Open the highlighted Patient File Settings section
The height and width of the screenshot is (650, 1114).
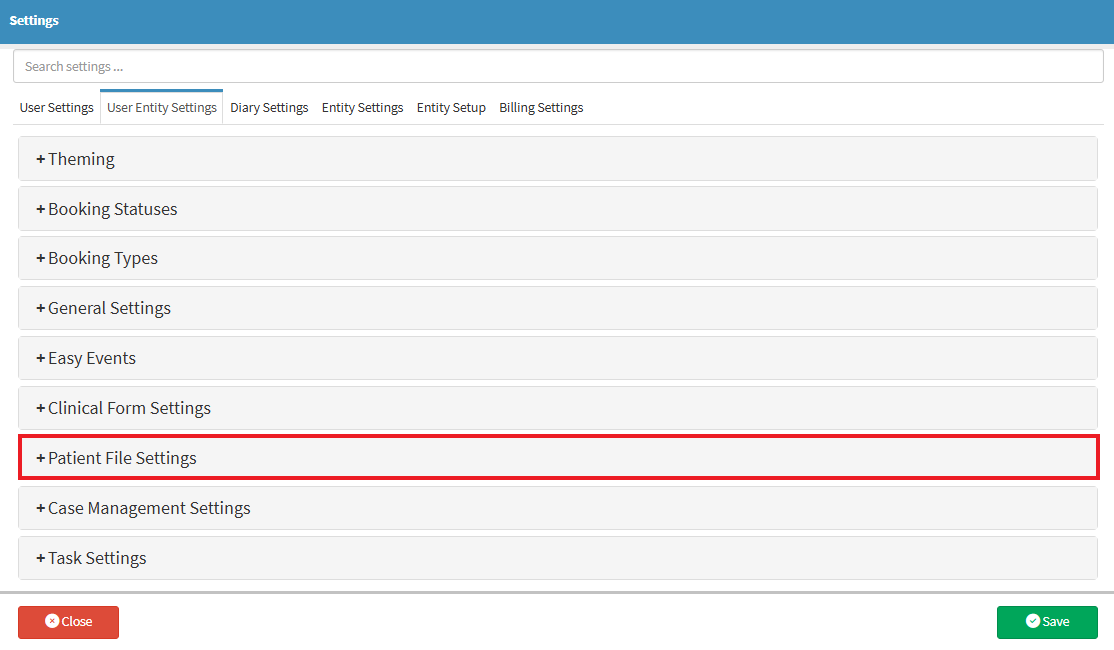click(x=122, y=458)
